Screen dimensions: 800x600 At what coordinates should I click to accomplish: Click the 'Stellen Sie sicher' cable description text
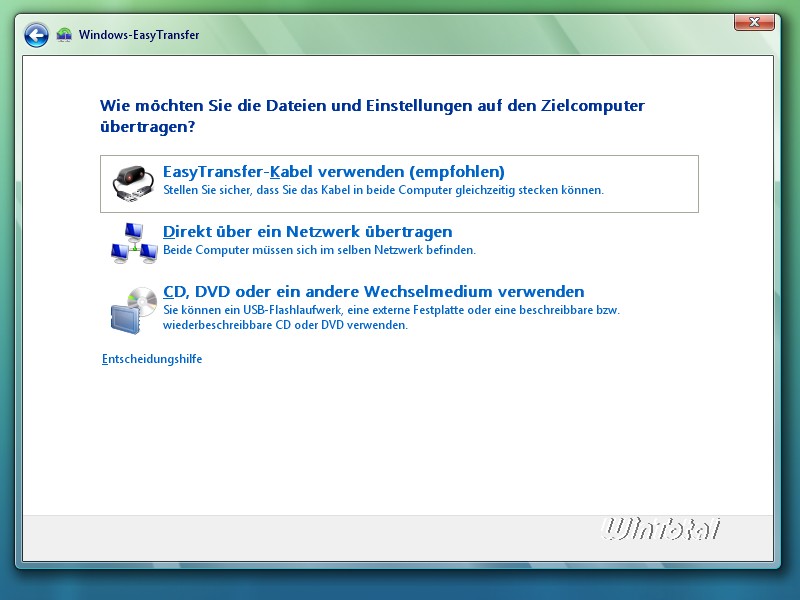(x=383, y=190)
